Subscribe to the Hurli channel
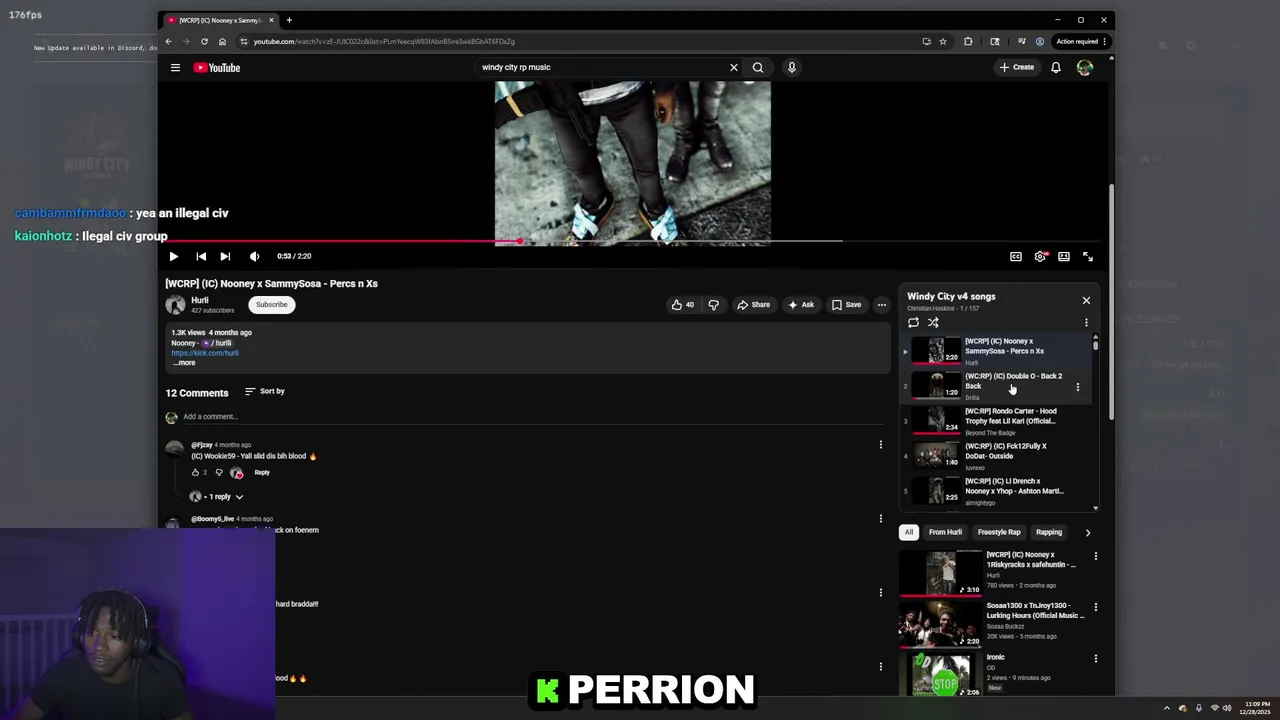1280x720 pixels. 271,305
